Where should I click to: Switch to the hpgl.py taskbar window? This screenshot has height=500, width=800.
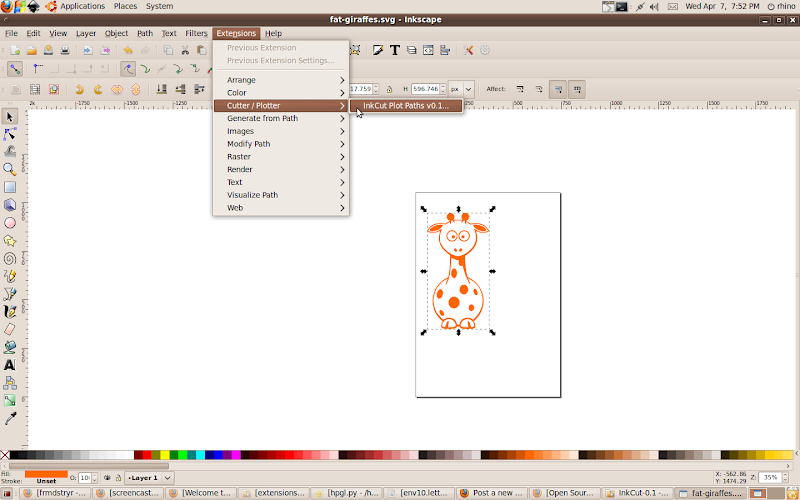click(x=346, y=493)
